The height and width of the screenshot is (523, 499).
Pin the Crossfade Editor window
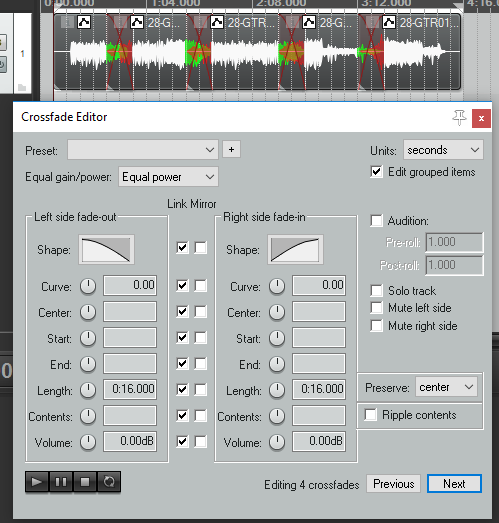(459, 118)
